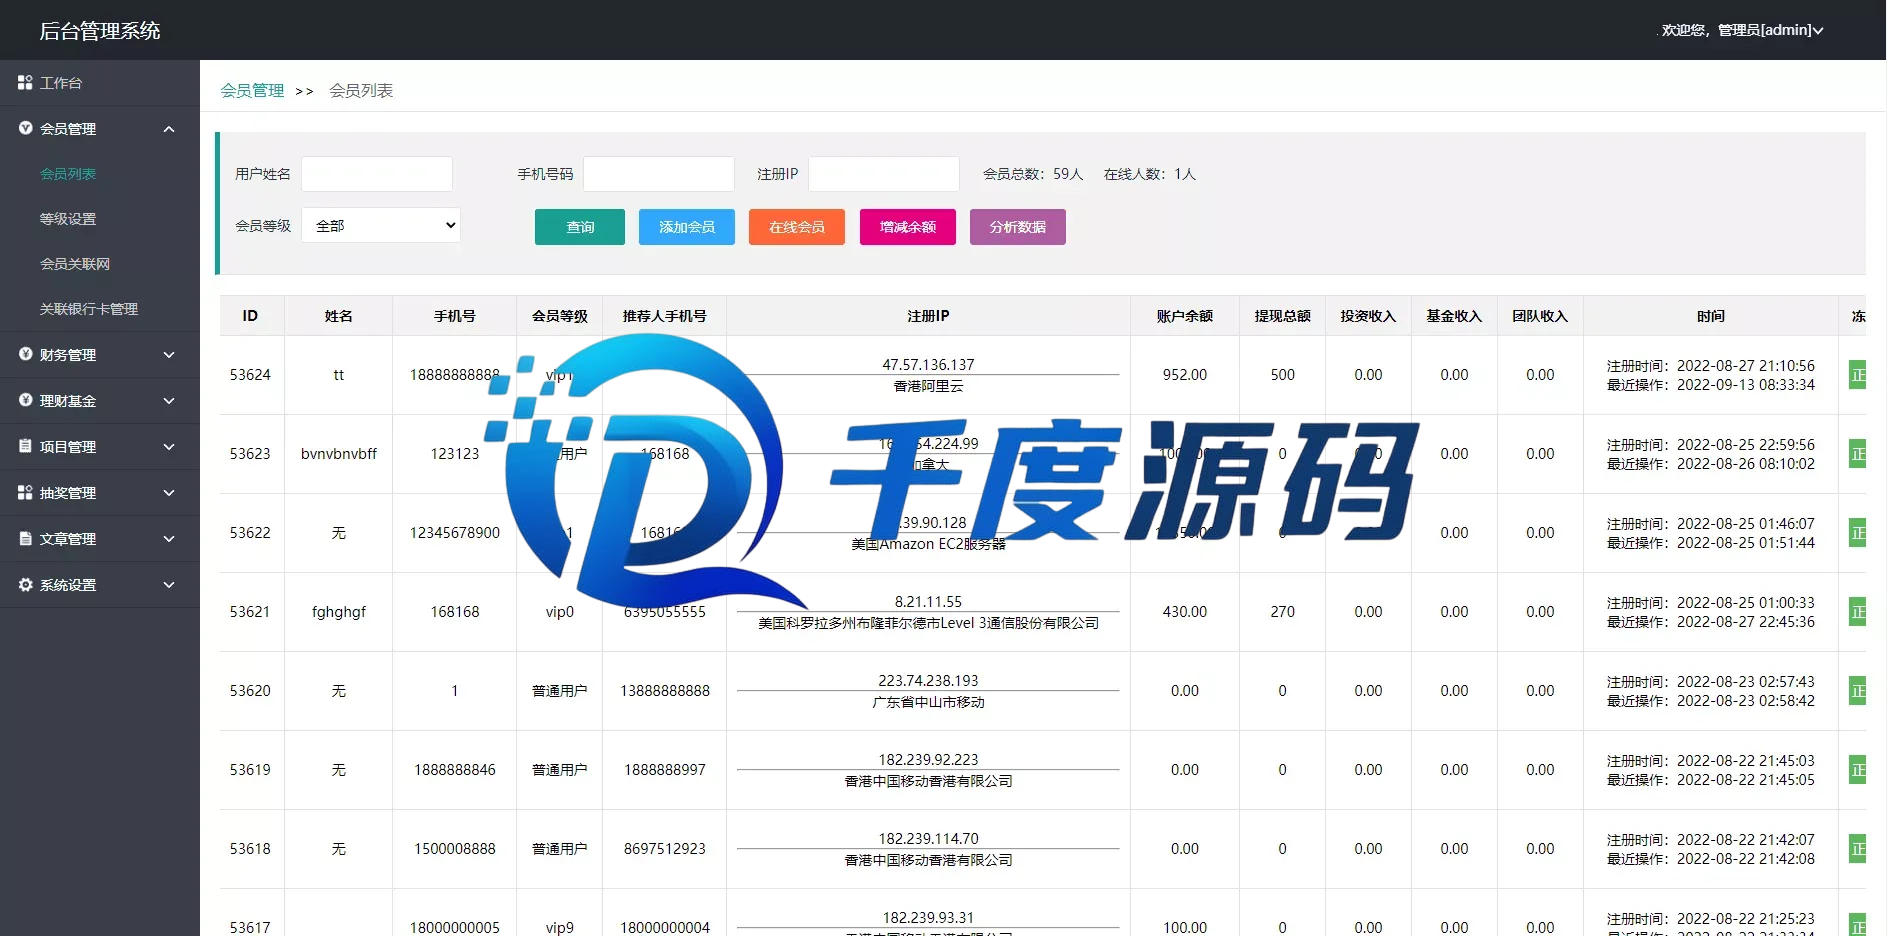1887x936 pixels.
Task: Click IP address 223.74.238.193
Action: coord(928,681)
